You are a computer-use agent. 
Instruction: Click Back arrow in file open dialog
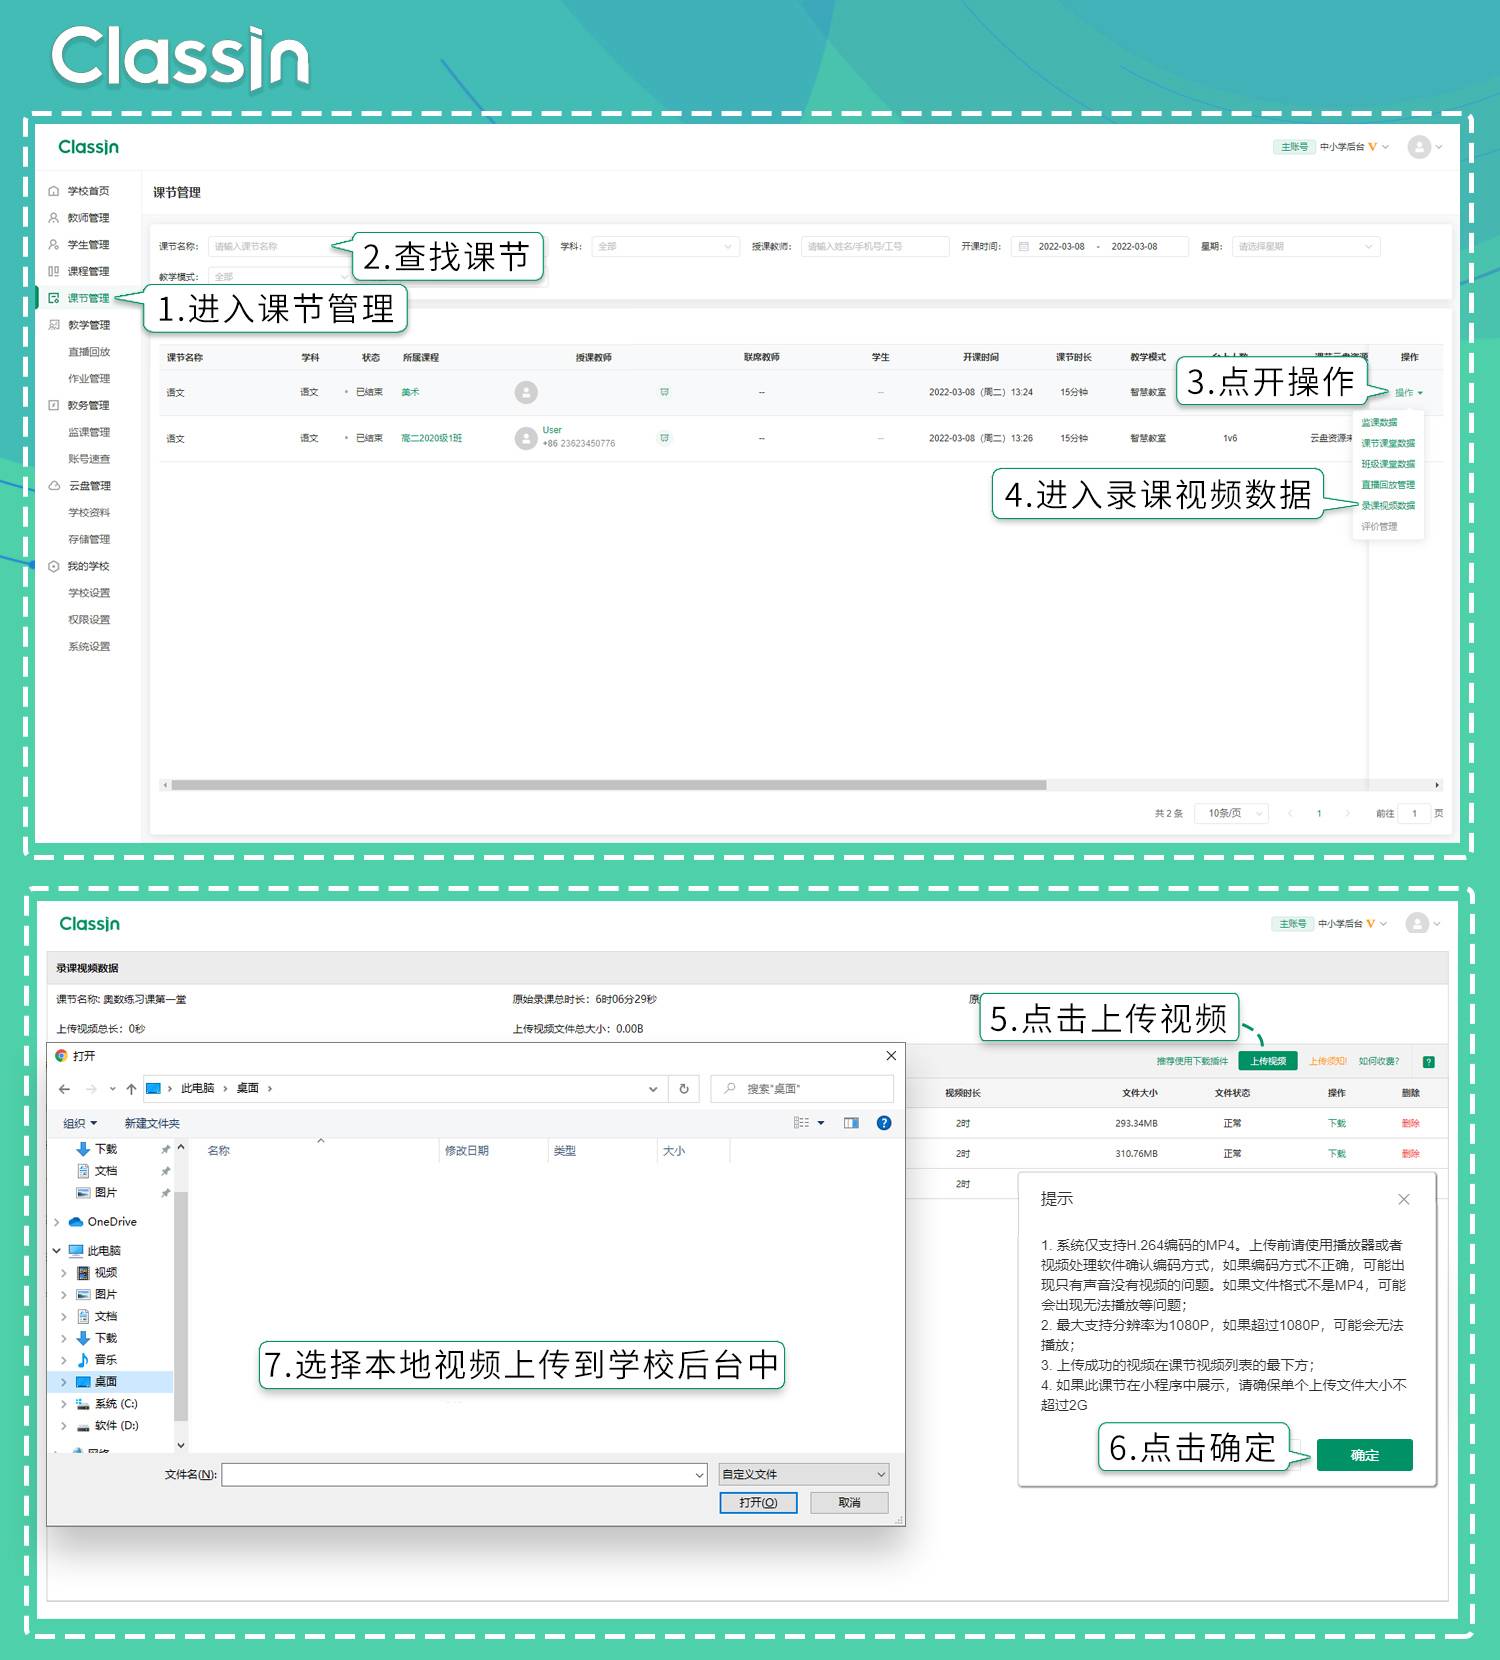(64, 1089)
